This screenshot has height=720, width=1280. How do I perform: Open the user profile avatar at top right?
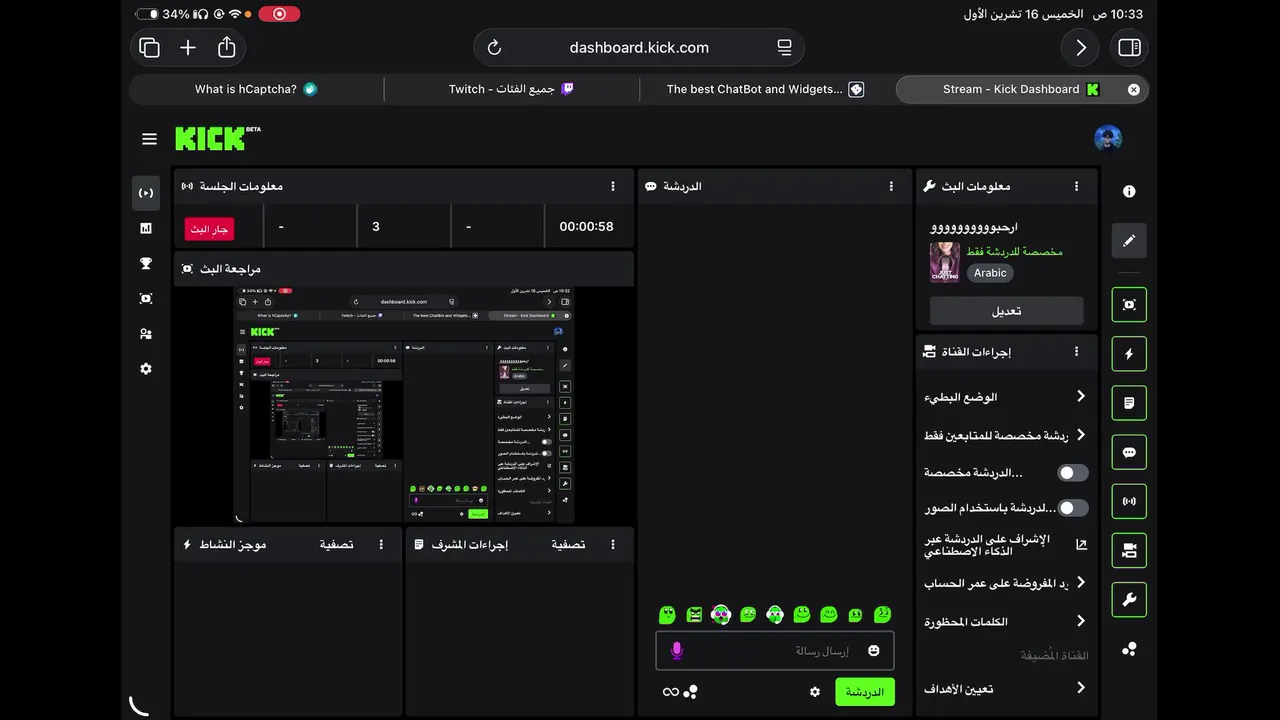[x=1108, y=138]
